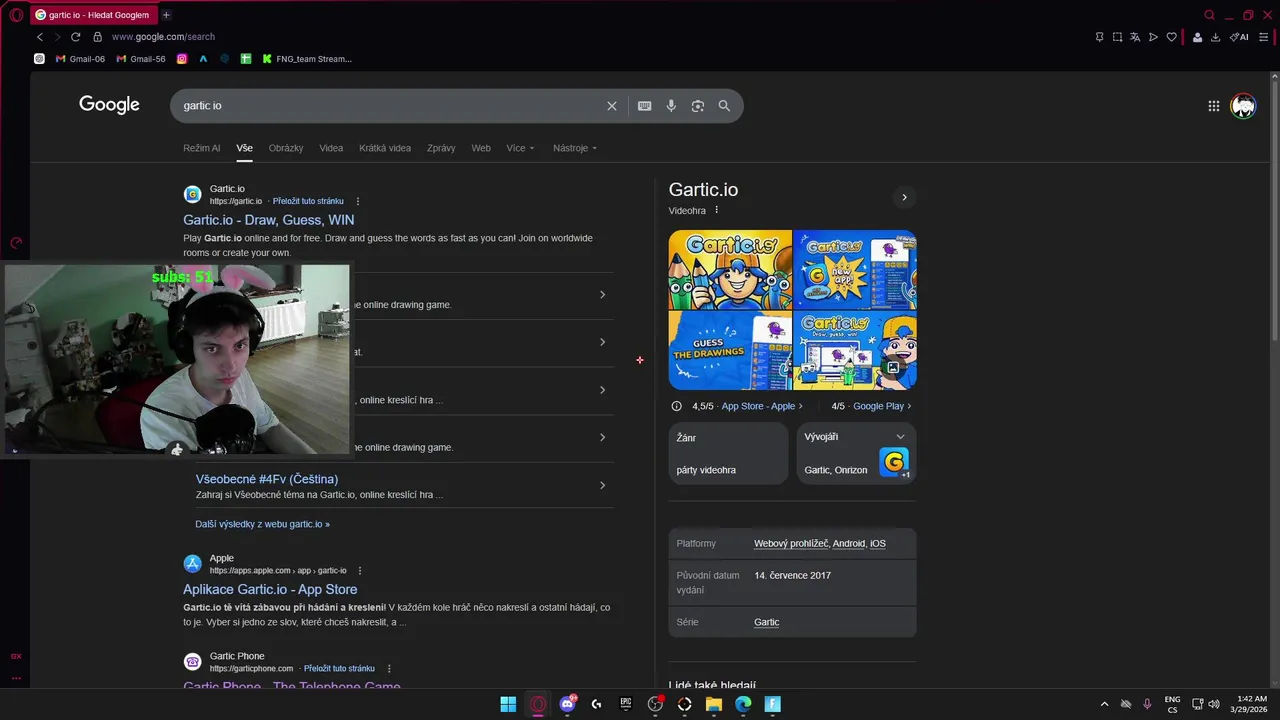Viewport: 1280px width, 720px height.
Task: Open the Všeobecné #4Fv (Čeština) sitelink
Action: click(267, 479)
